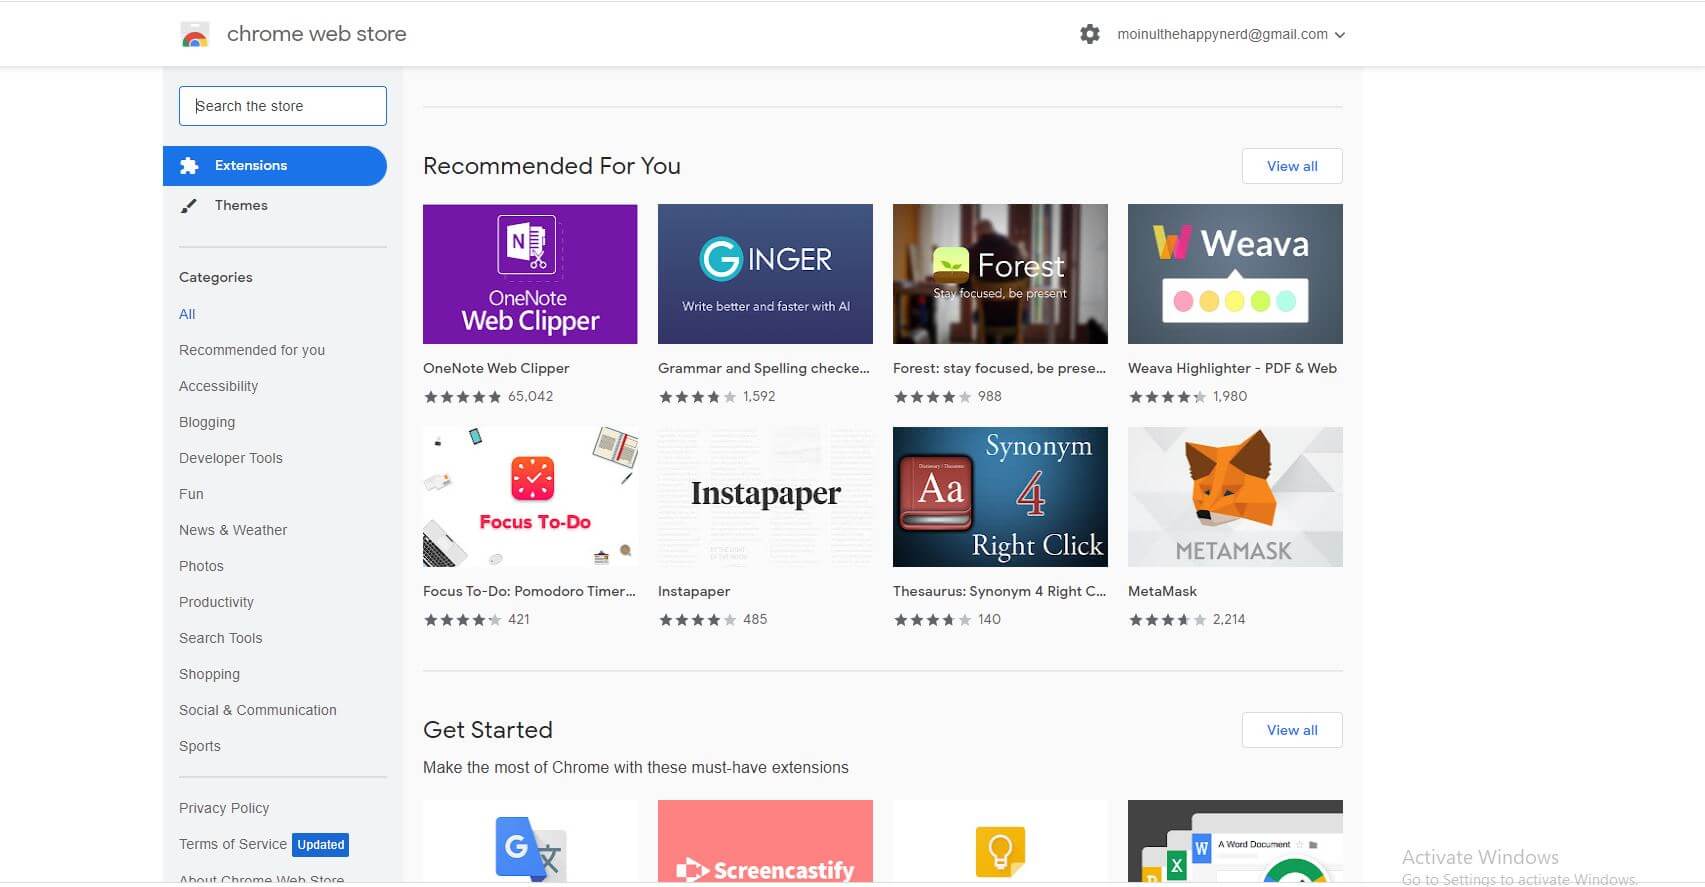This screenshot has width=1705, height=887.
Task: Open the Search Tools category
Action: click(x=221, y=638)
